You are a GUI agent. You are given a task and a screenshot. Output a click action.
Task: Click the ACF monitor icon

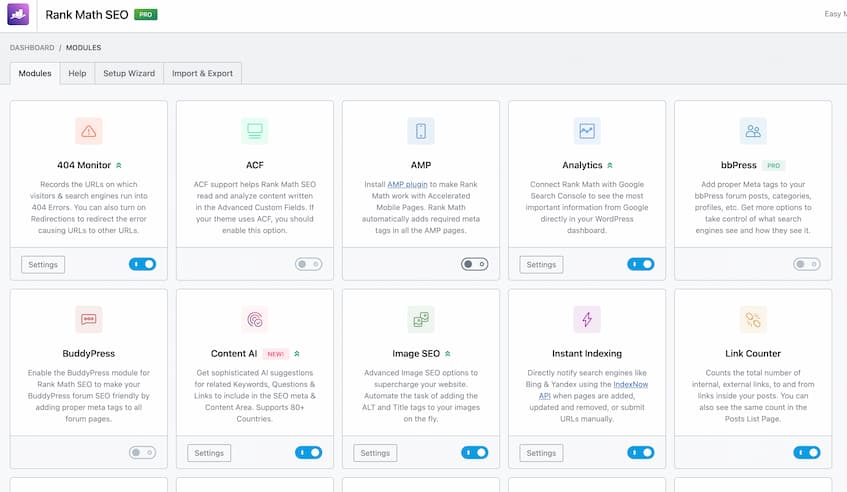(x=254, y=131)
